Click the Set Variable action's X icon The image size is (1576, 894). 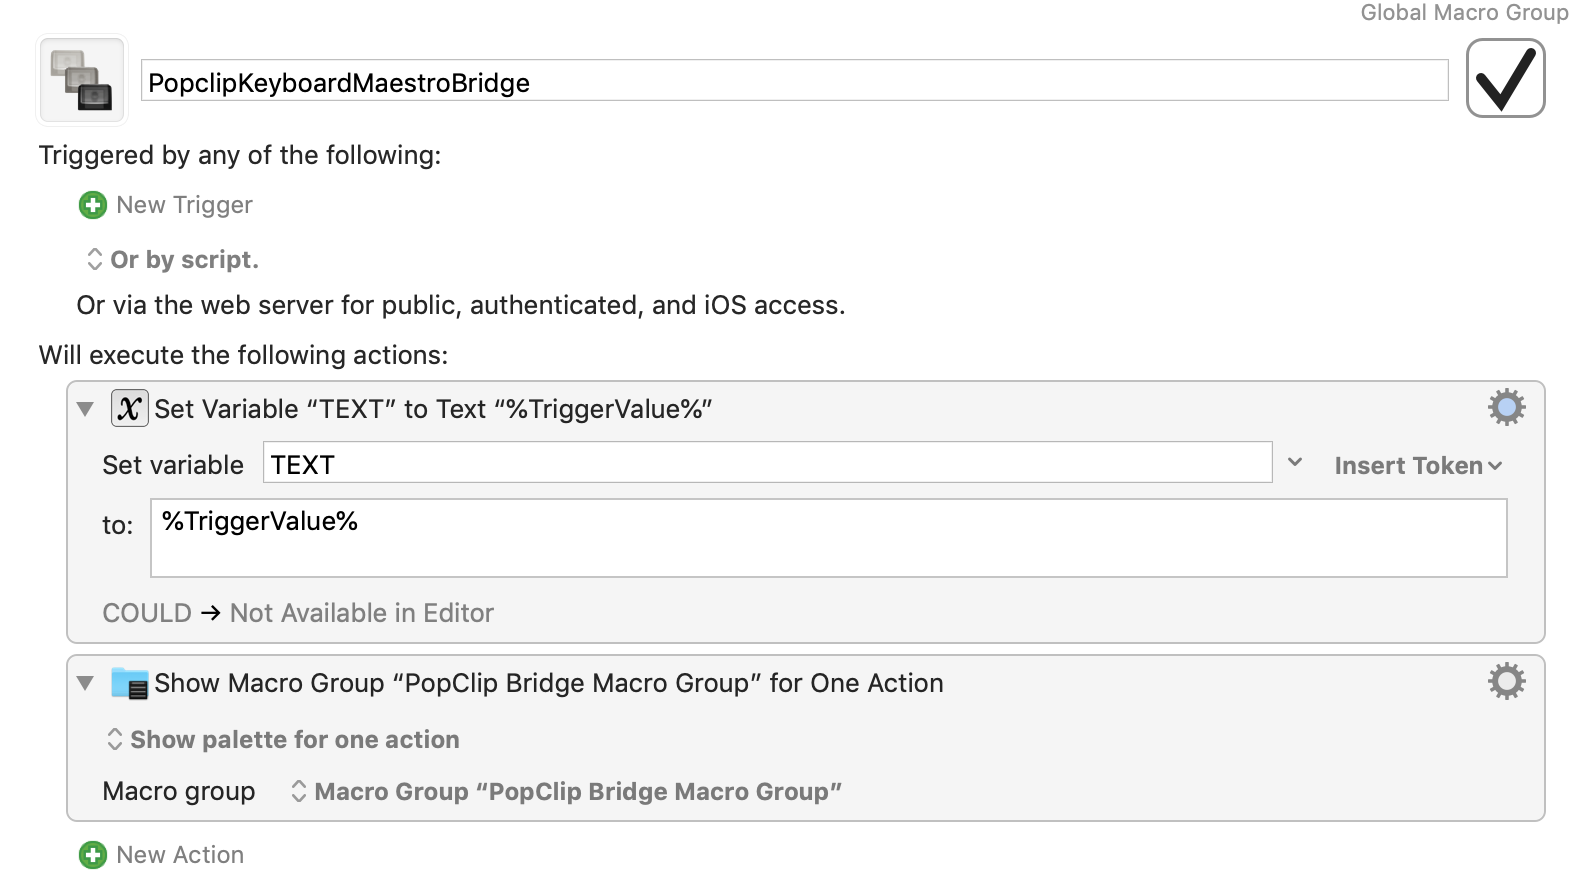[x=129, y=408]
